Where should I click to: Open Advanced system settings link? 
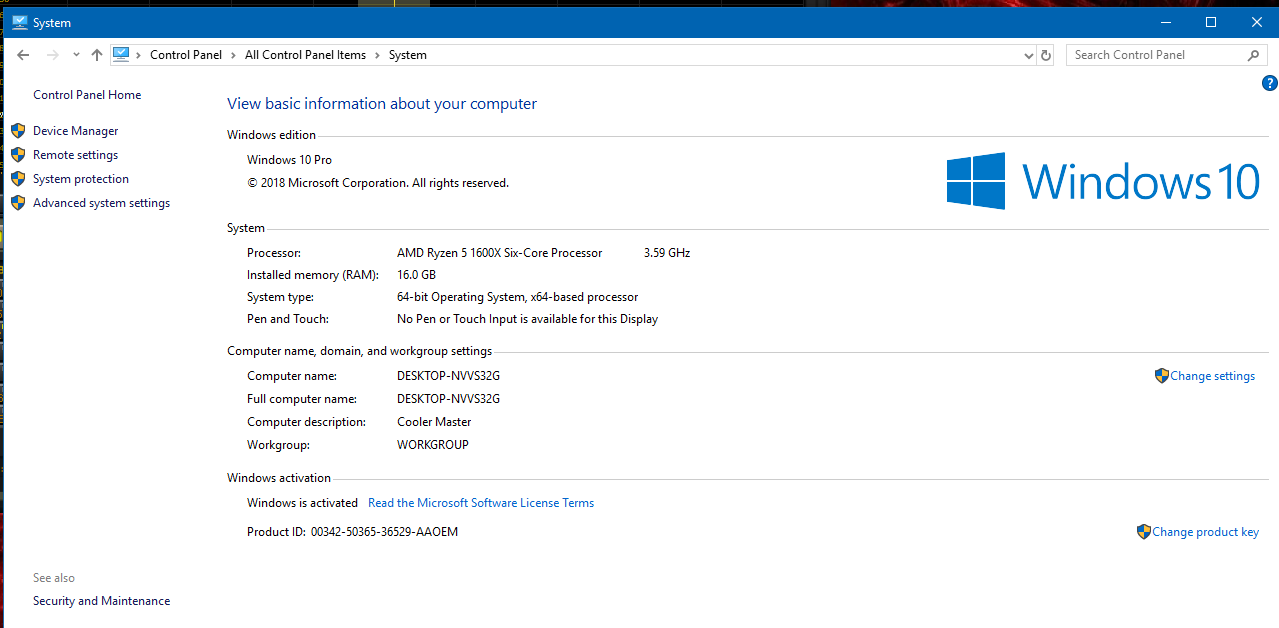coord(102,203)
